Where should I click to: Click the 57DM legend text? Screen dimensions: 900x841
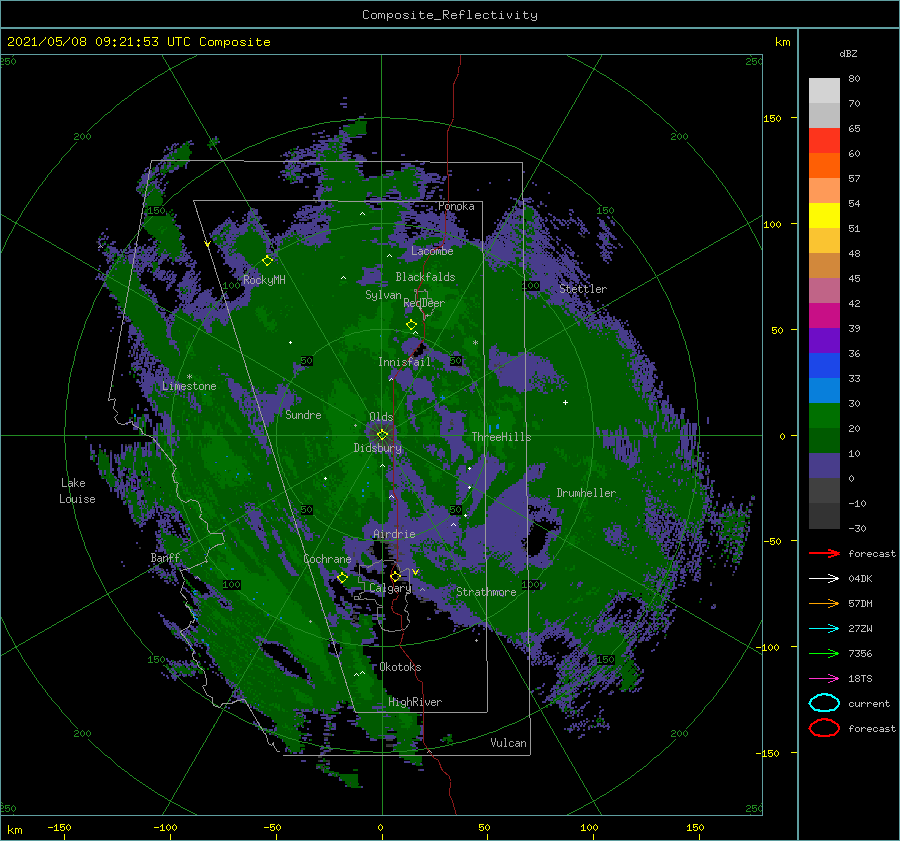(x=860, y=603)
